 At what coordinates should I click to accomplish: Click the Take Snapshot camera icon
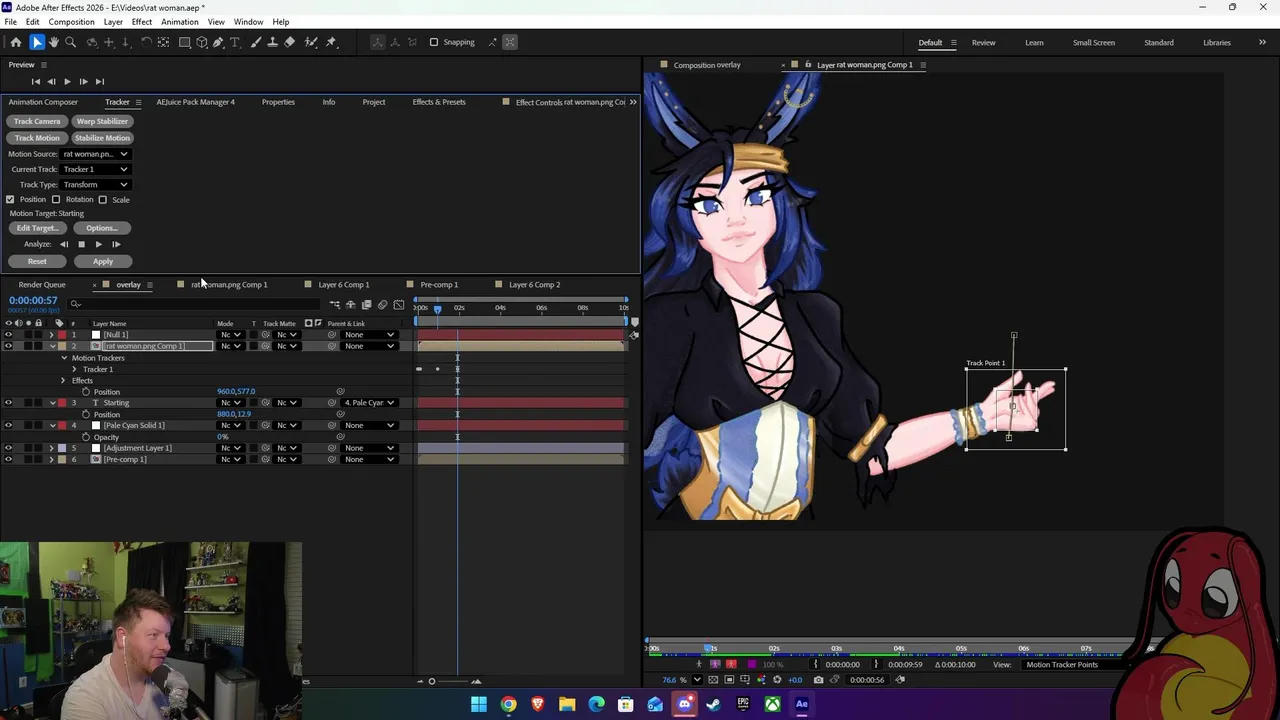[818, 680]
